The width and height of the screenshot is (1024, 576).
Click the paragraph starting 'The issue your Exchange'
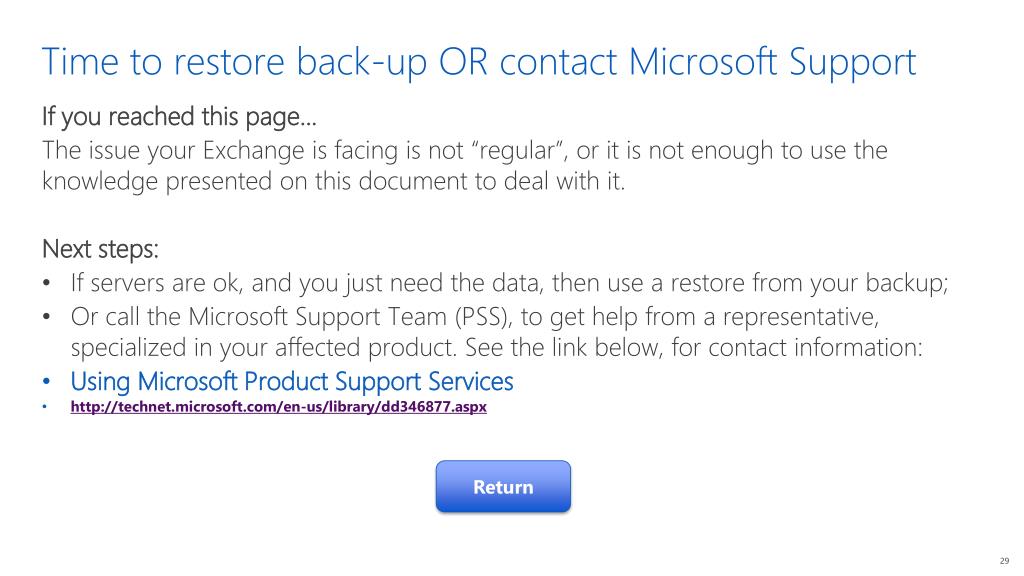click(x=464, y=166)
